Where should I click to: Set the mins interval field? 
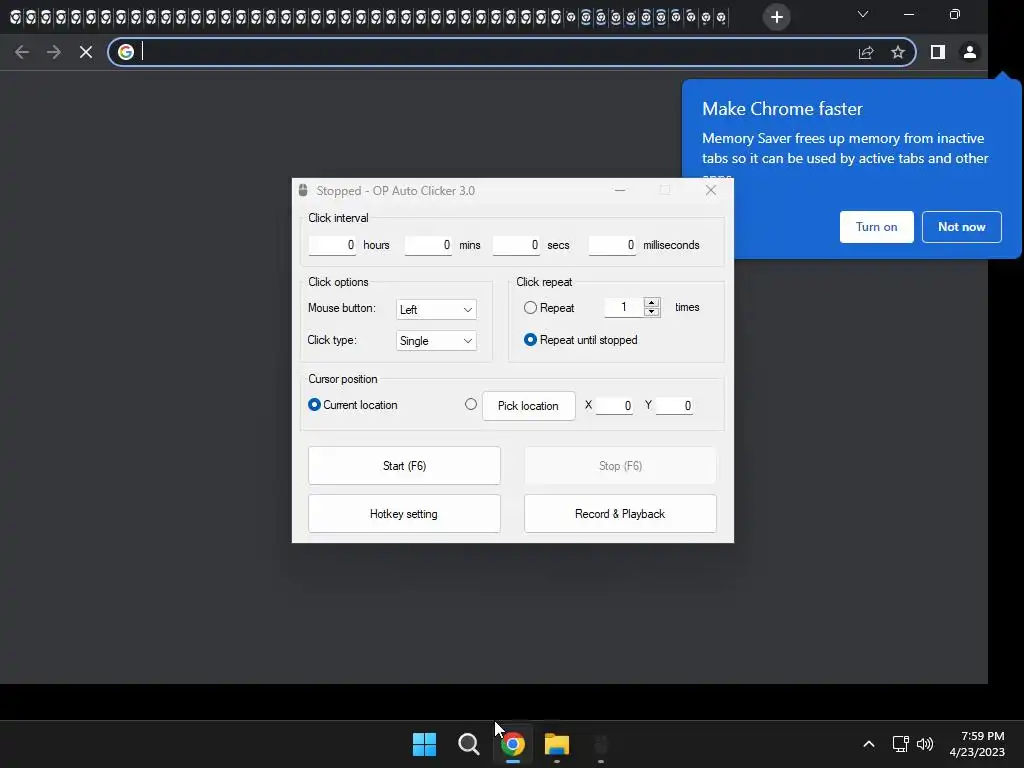[428, 245]
